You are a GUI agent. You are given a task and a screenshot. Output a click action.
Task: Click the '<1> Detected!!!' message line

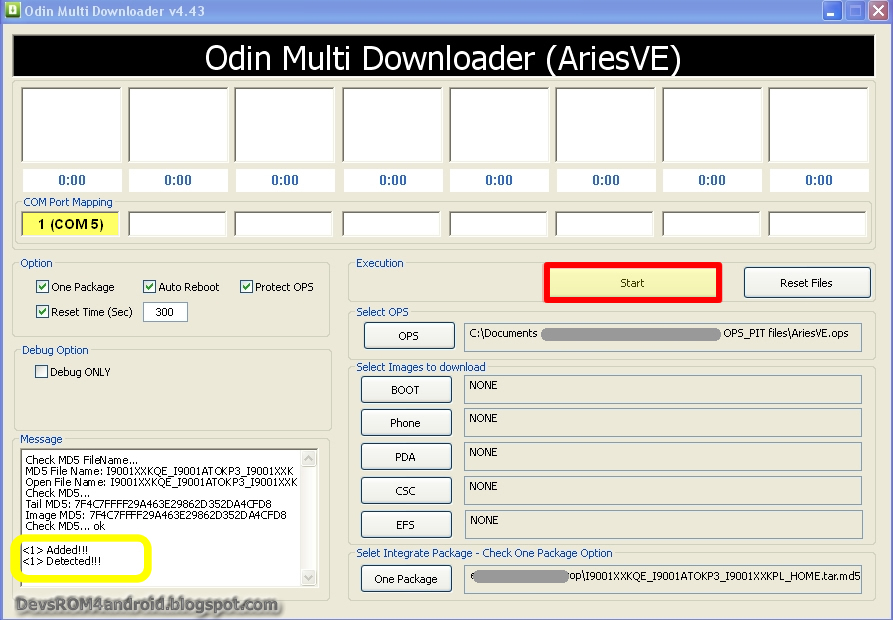click(x=62, y=561)
